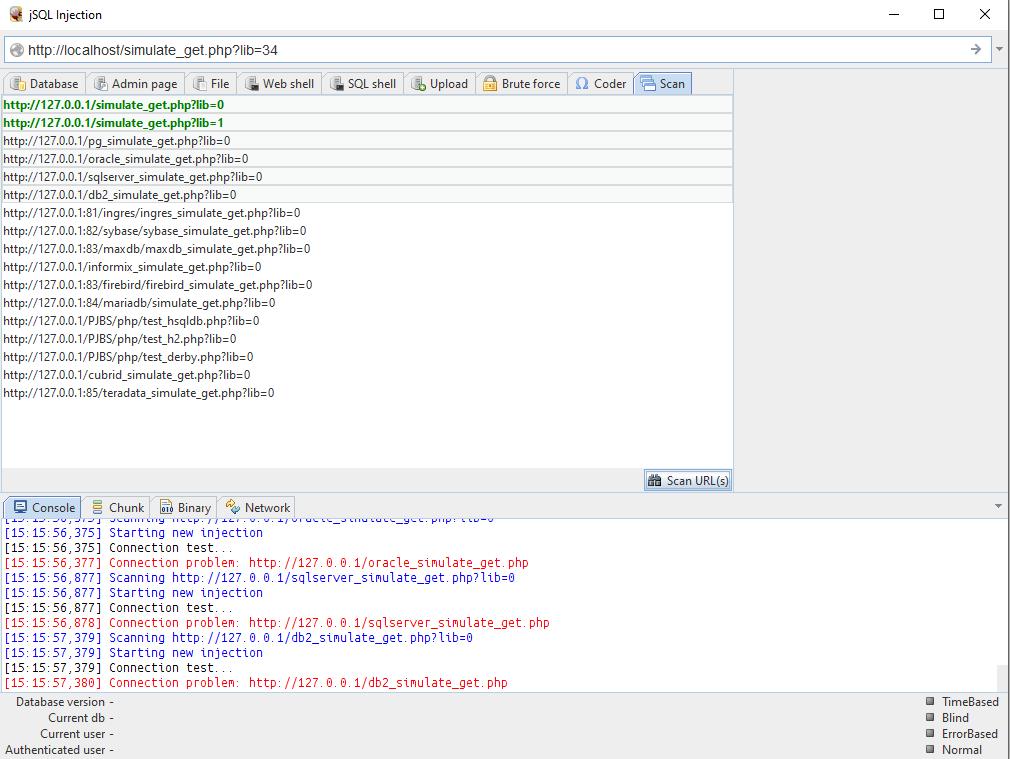Viewport: 1010px width, 759px height.
Task: Collapse the bottom console panel arrow
Action: pos(998,507)
